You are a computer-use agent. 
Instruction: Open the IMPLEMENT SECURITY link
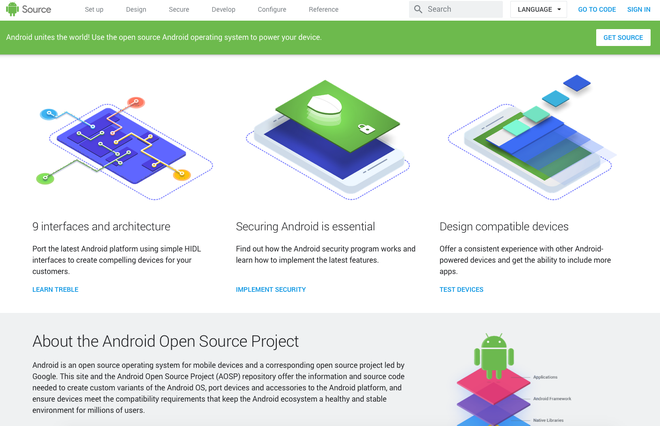tap(271, 290)
